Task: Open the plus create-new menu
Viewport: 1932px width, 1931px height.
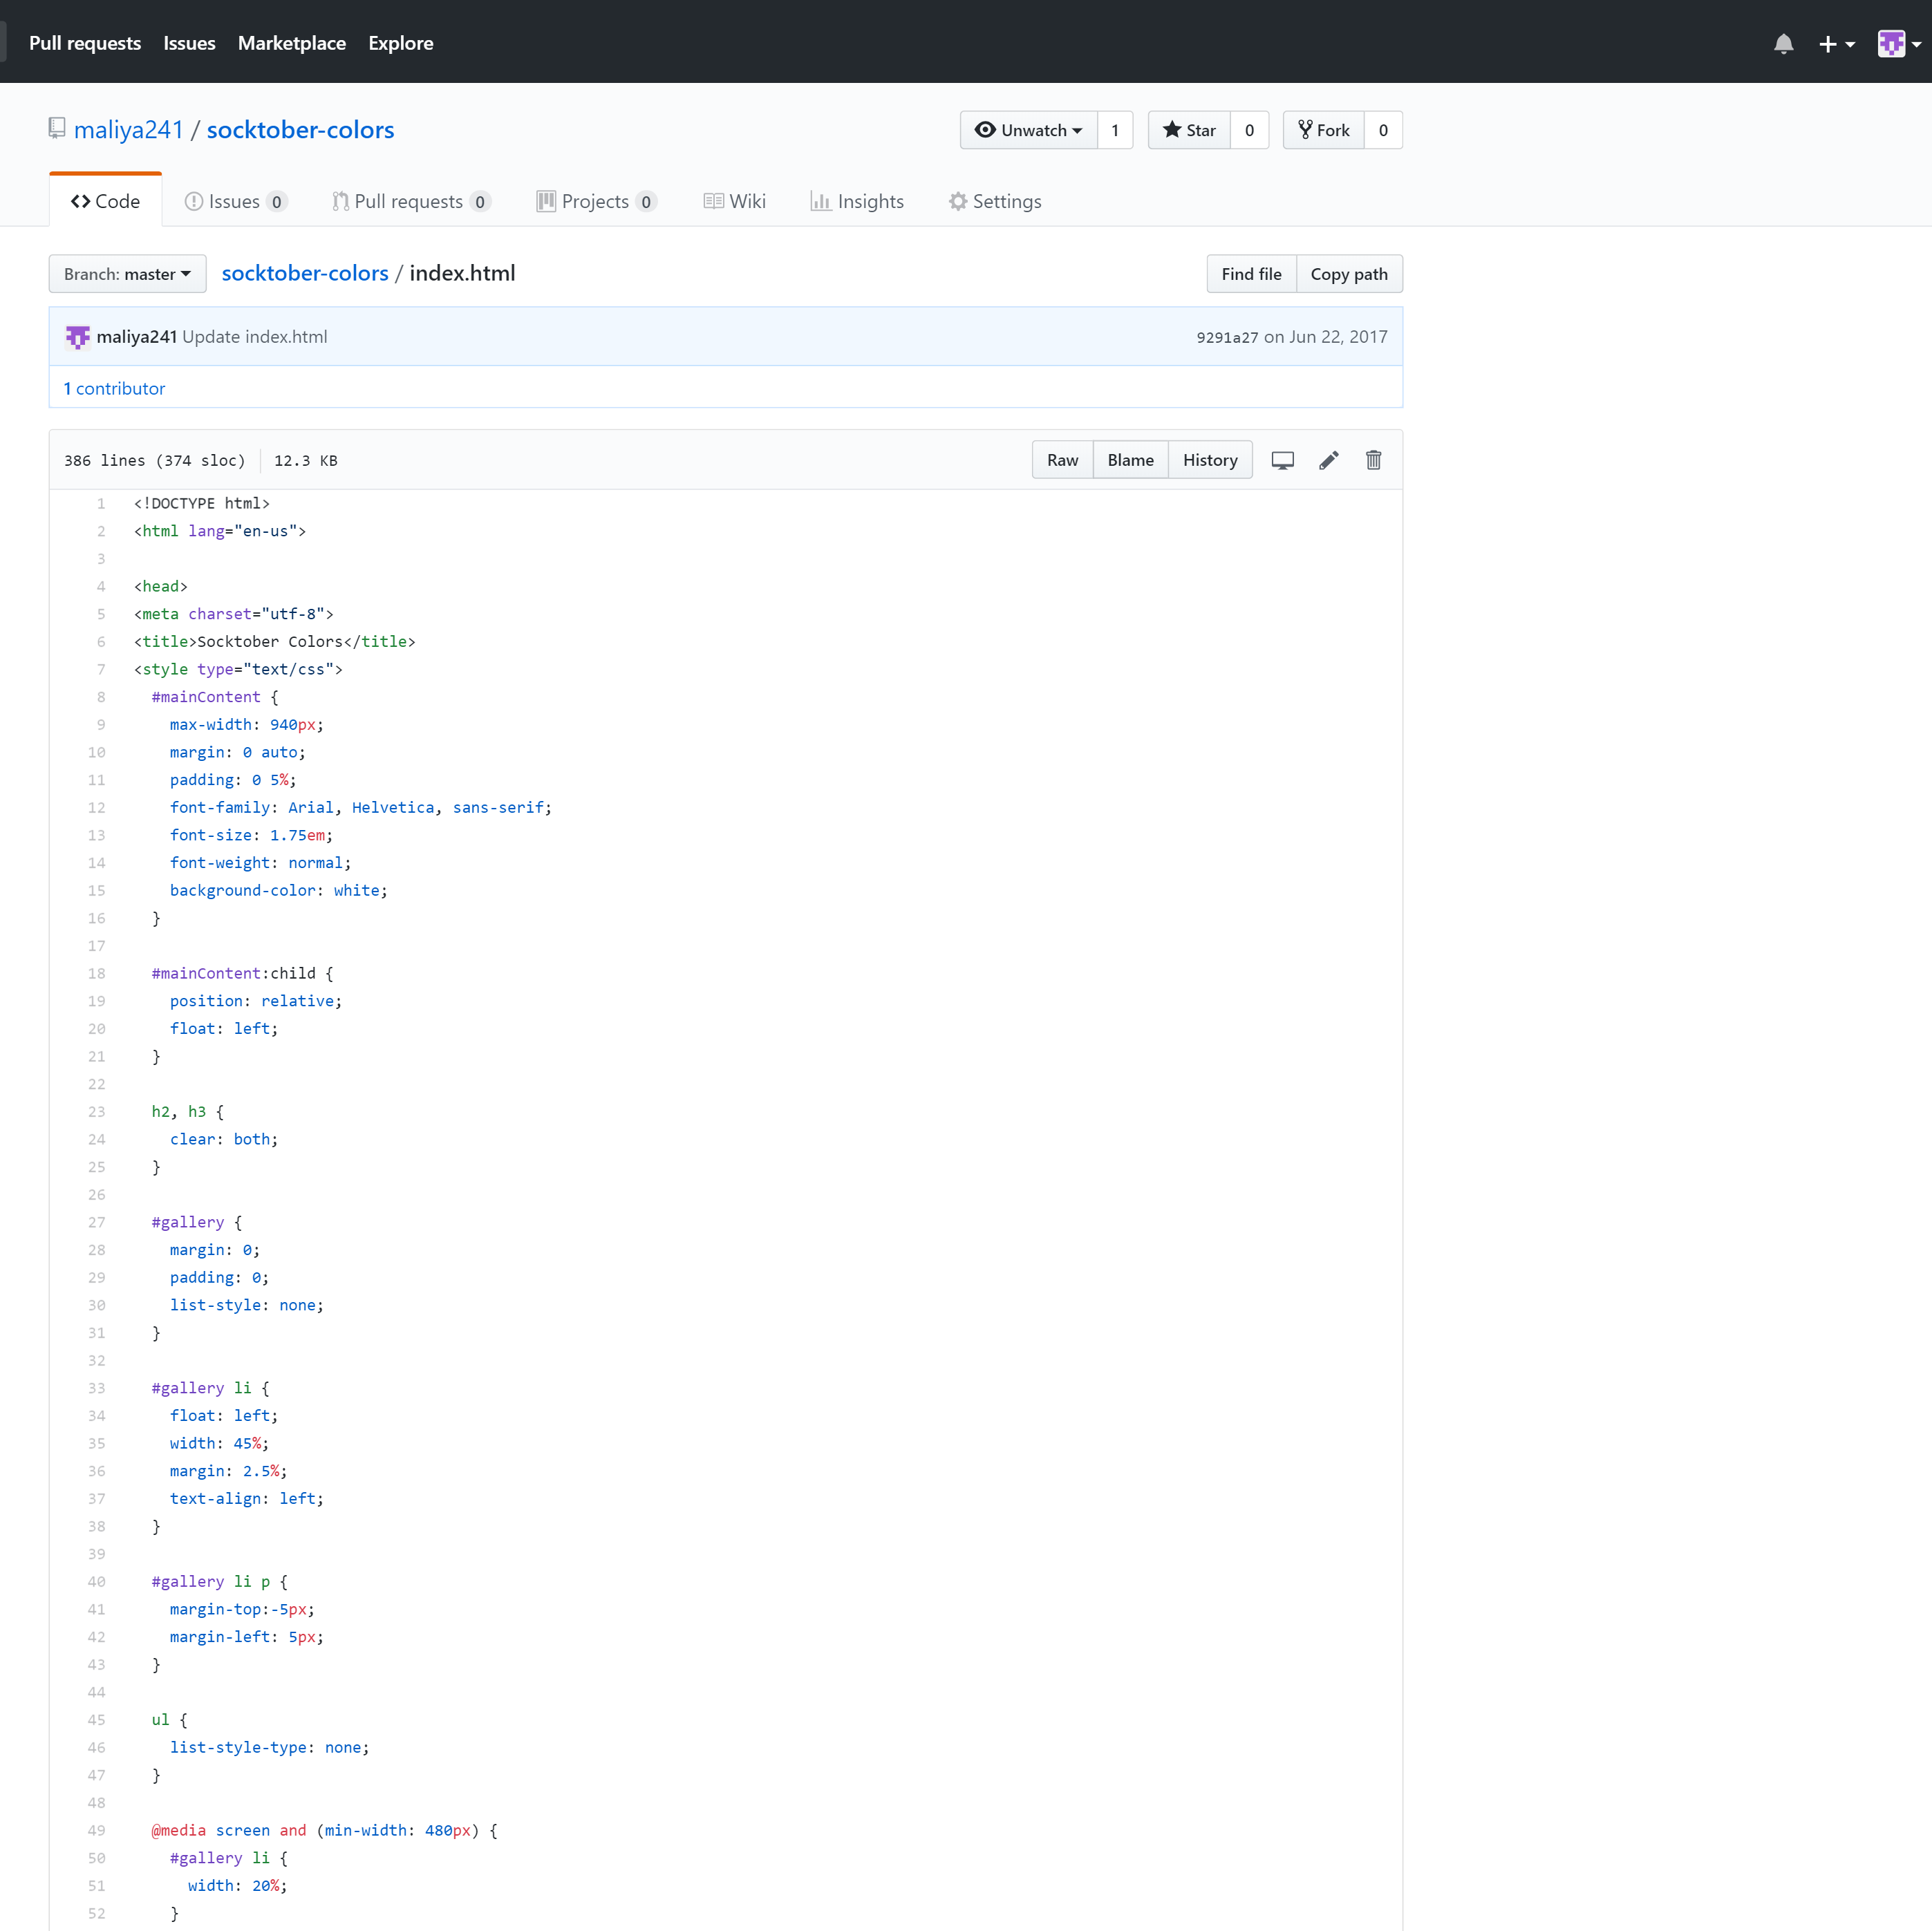Action: coord(1836,44)
